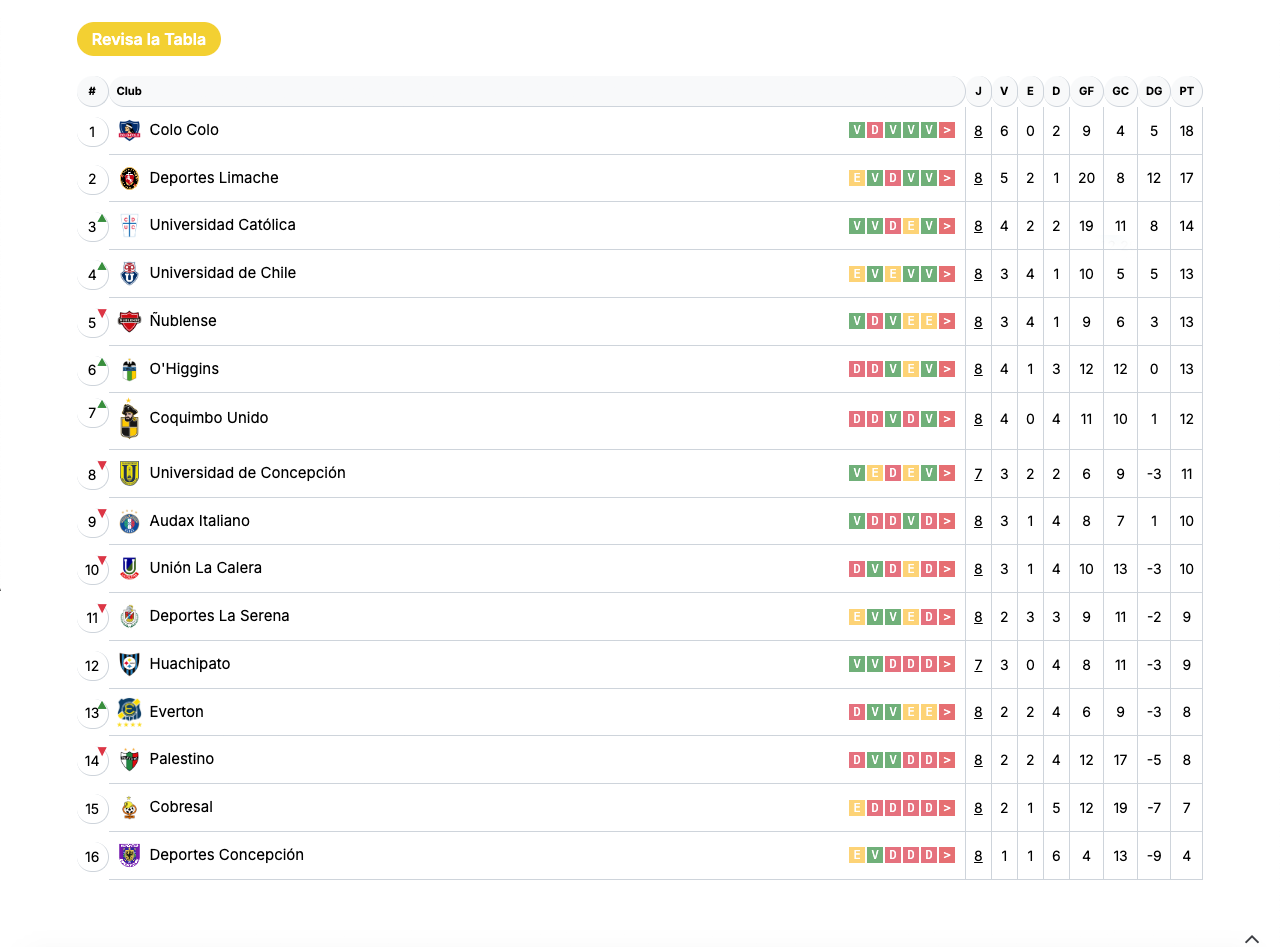This screenshot has height=947, width=1280.
Task: Expand Cobresal's form history arrow
Action: [947, 807]
